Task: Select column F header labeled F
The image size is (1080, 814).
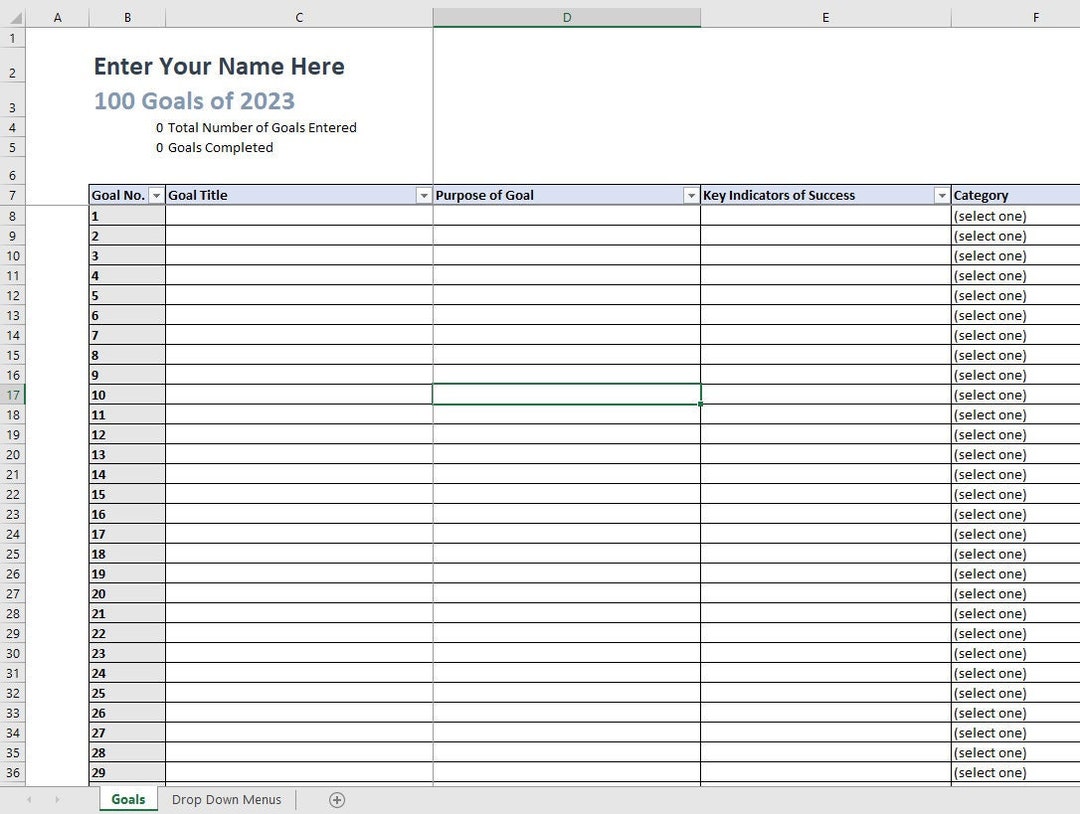Action: click(x=1035, y=17)
